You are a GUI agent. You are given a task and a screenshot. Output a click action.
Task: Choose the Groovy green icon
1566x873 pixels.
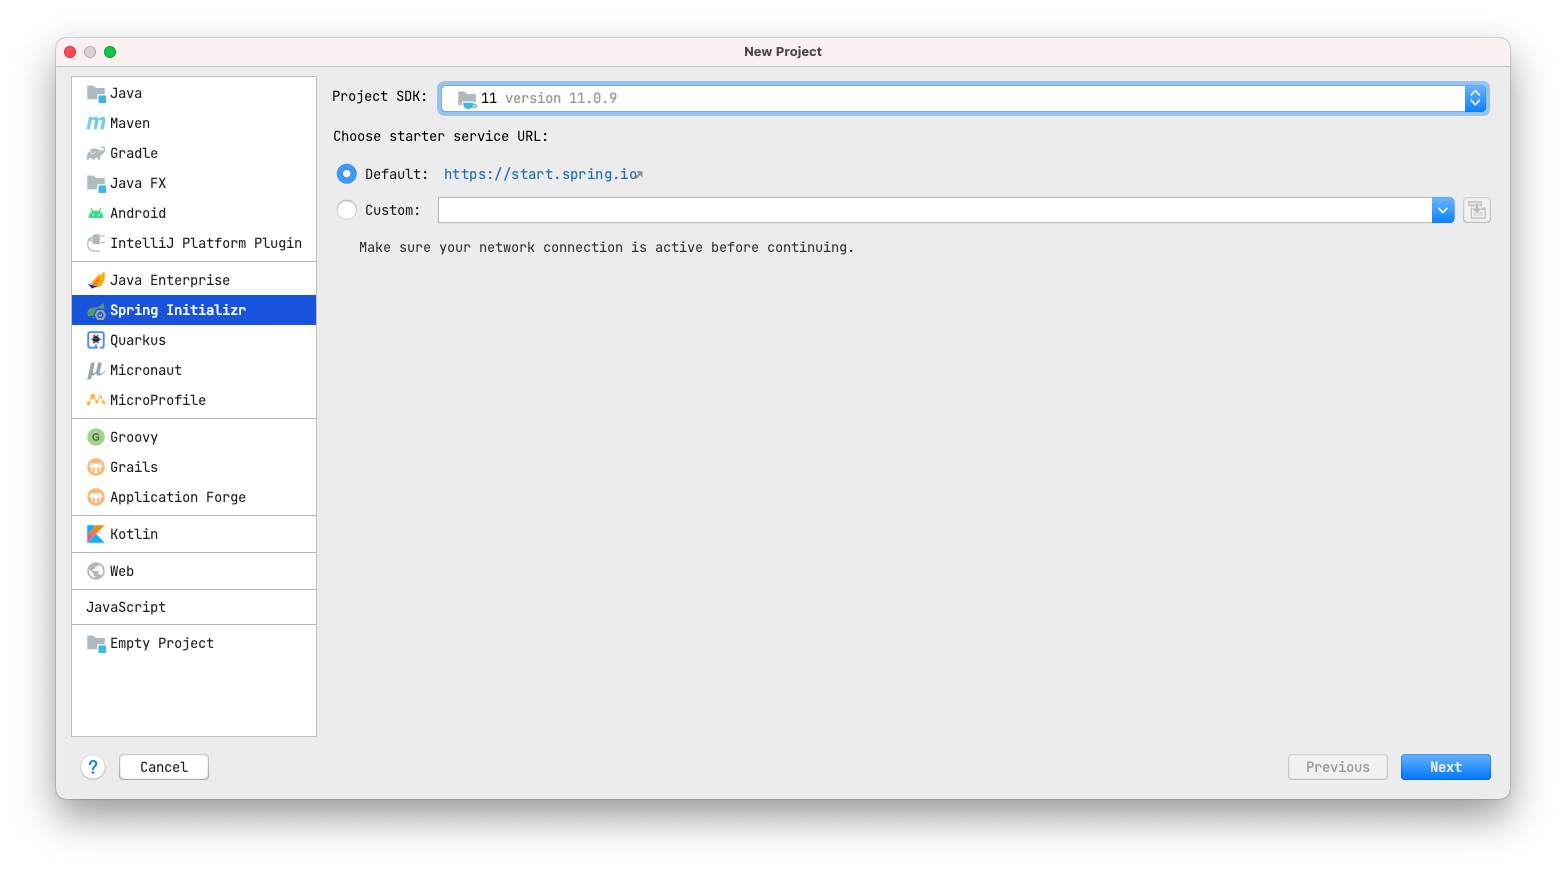(x=96, y=437)
